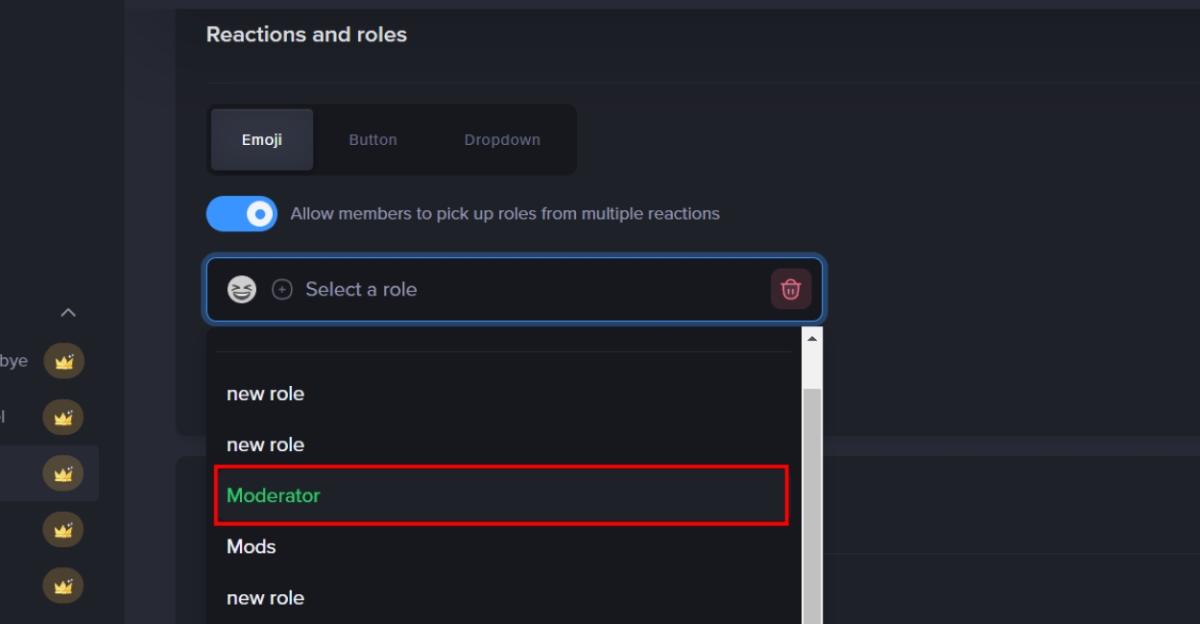Click the plus icon beside the emoji
The height and width of the screenshot is (624, 1200).
(281, 289)
